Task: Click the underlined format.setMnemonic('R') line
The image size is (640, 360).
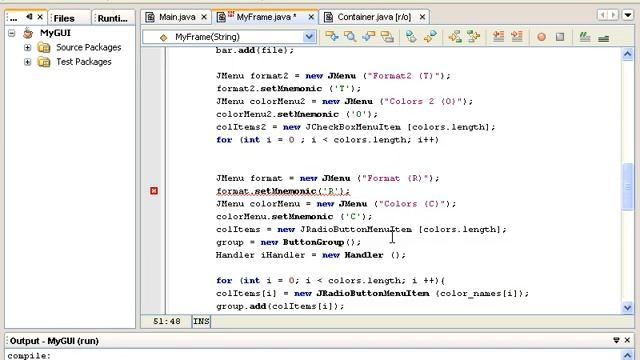Action: tap(283, 191)
